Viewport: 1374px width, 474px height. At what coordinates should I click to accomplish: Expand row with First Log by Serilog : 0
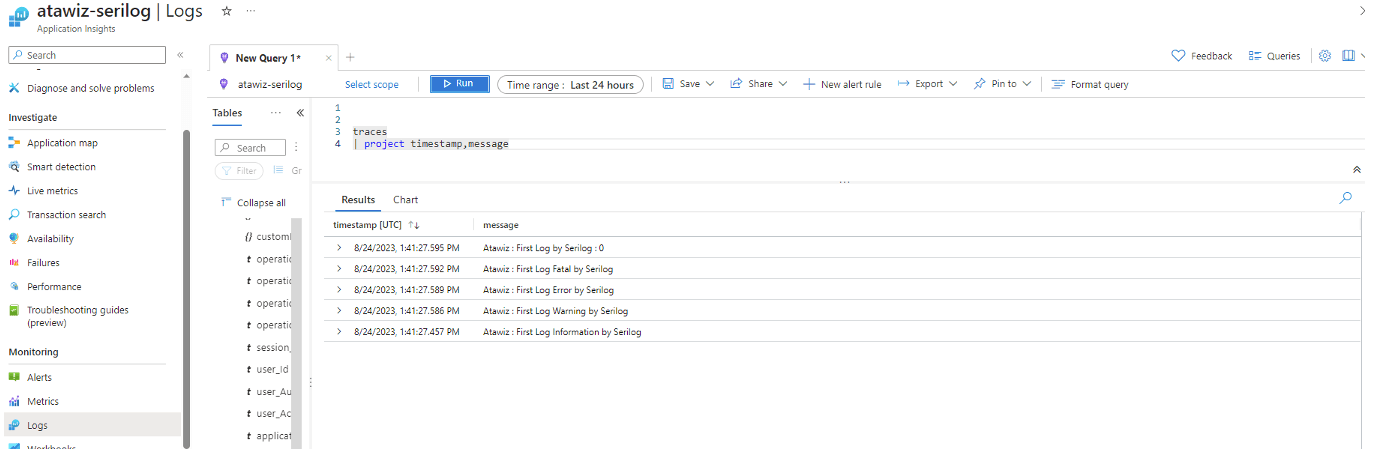click(339, 248)
